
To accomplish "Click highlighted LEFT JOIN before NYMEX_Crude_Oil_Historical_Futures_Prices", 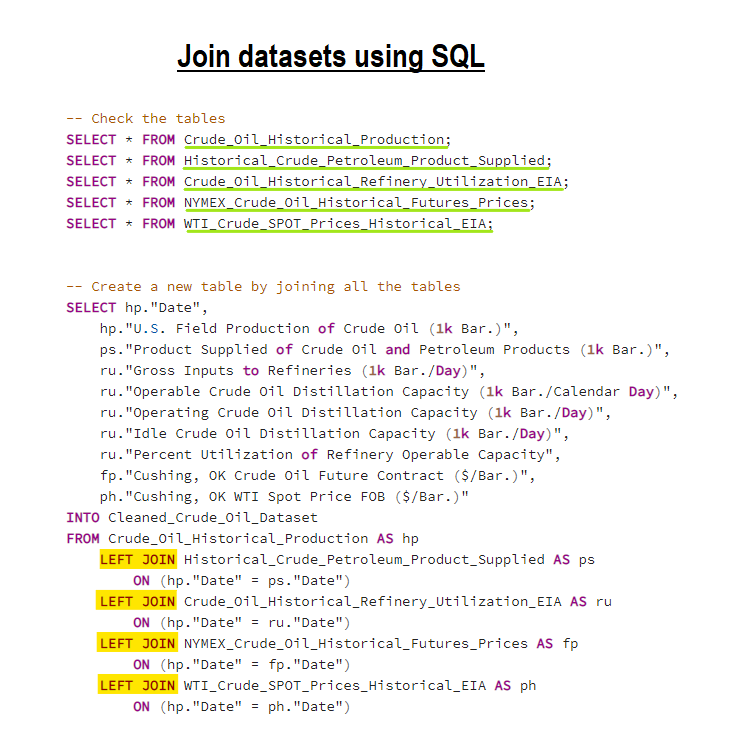I will [137, 643].
